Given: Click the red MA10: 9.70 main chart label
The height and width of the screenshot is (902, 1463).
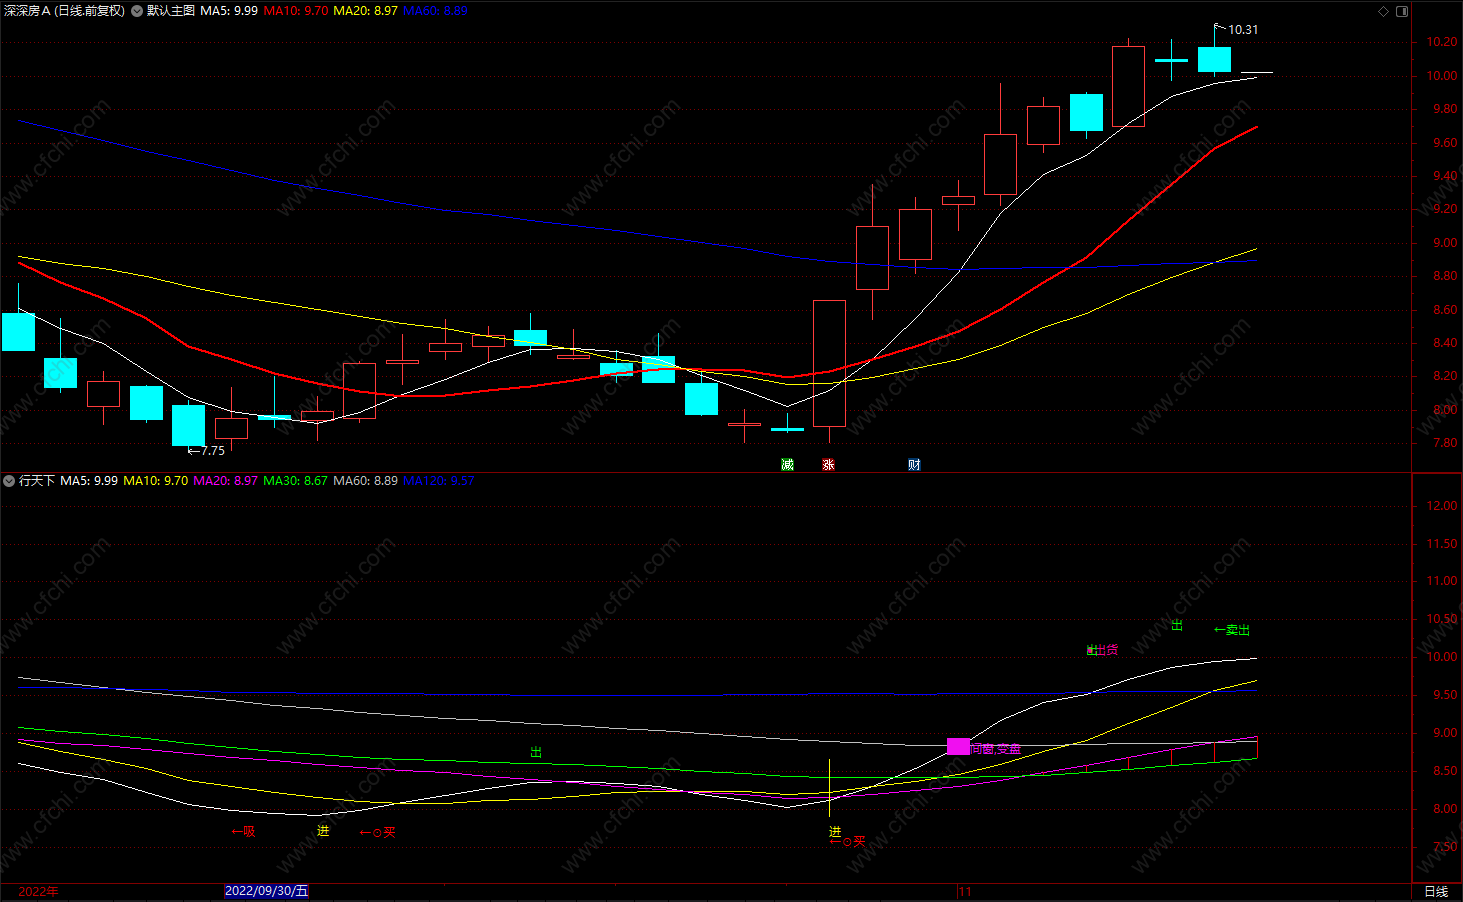Looking at the screenshot, I should point(296,11).
